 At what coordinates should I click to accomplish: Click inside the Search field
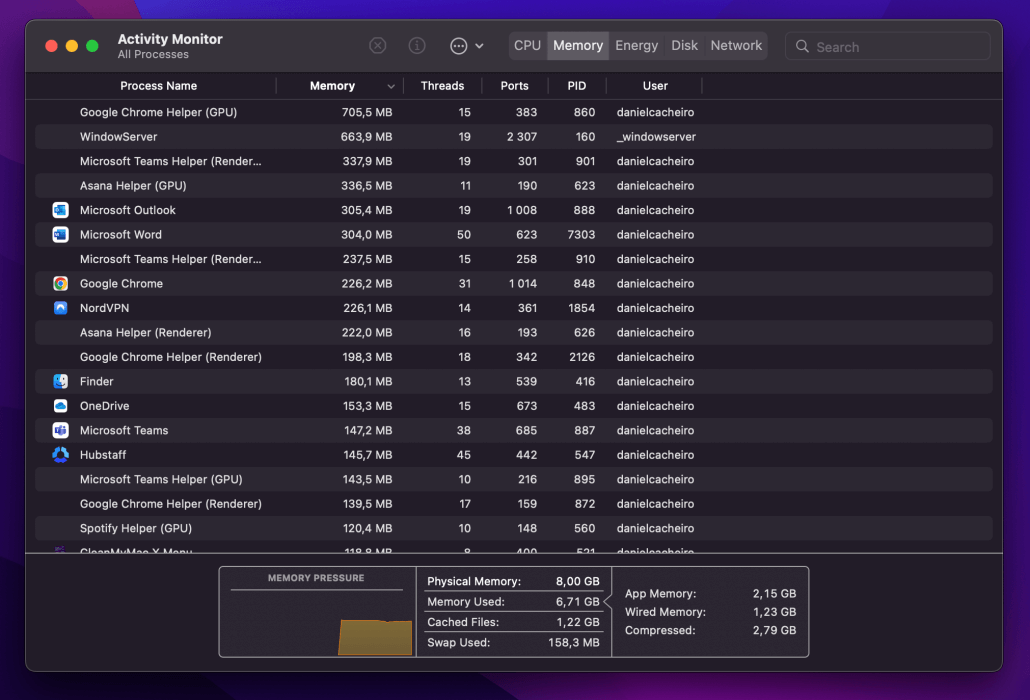pos(888,46)
